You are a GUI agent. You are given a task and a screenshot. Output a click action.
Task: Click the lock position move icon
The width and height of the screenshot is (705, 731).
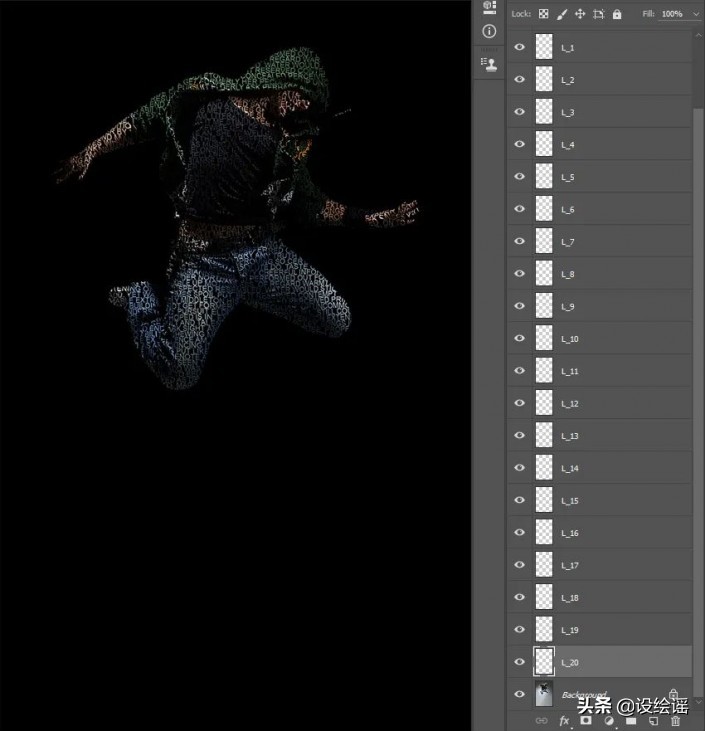(580, 14)
